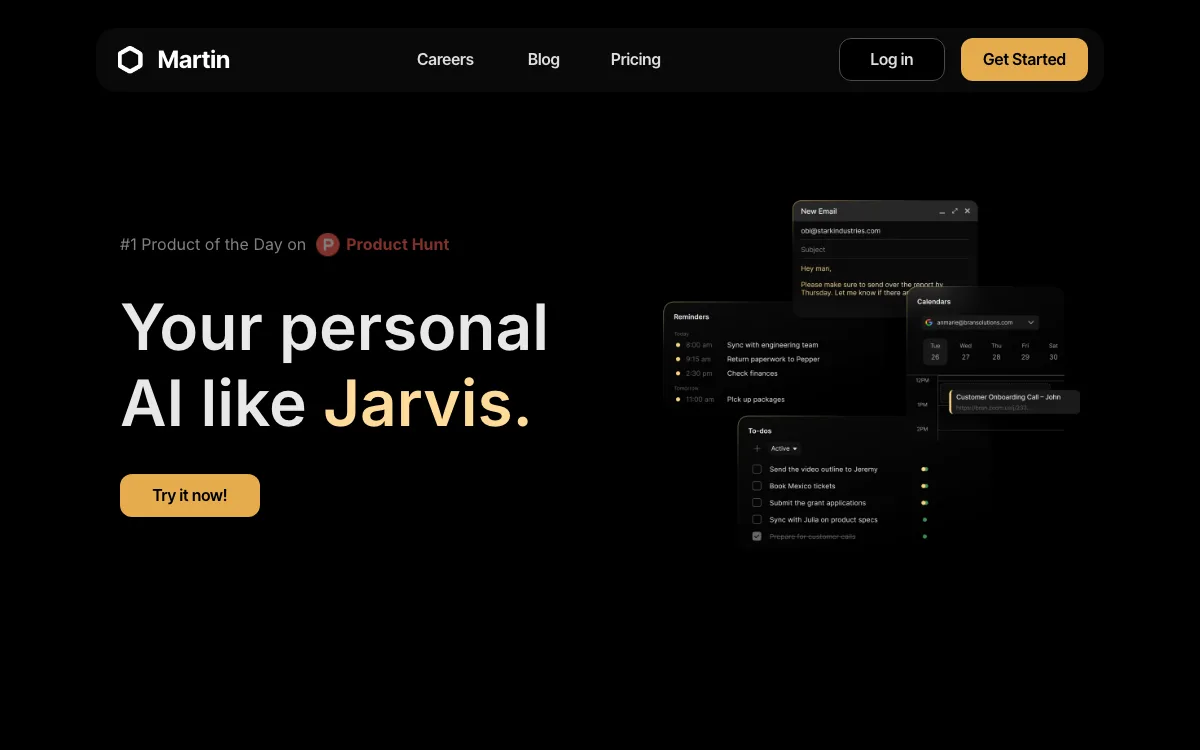1200x750 pixels.
Task: Click the yellow bullet beside the 8:00 am reminder
Action: click(x=678, y=345)
